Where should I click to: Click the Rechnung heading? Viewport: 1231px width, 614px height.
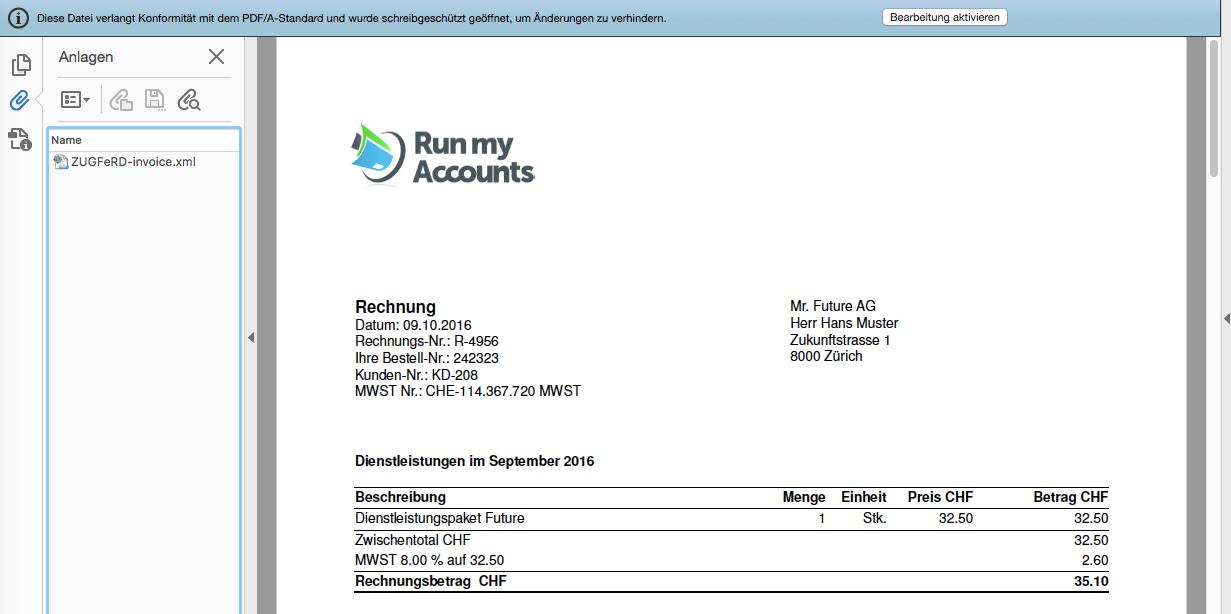point(395,307)
